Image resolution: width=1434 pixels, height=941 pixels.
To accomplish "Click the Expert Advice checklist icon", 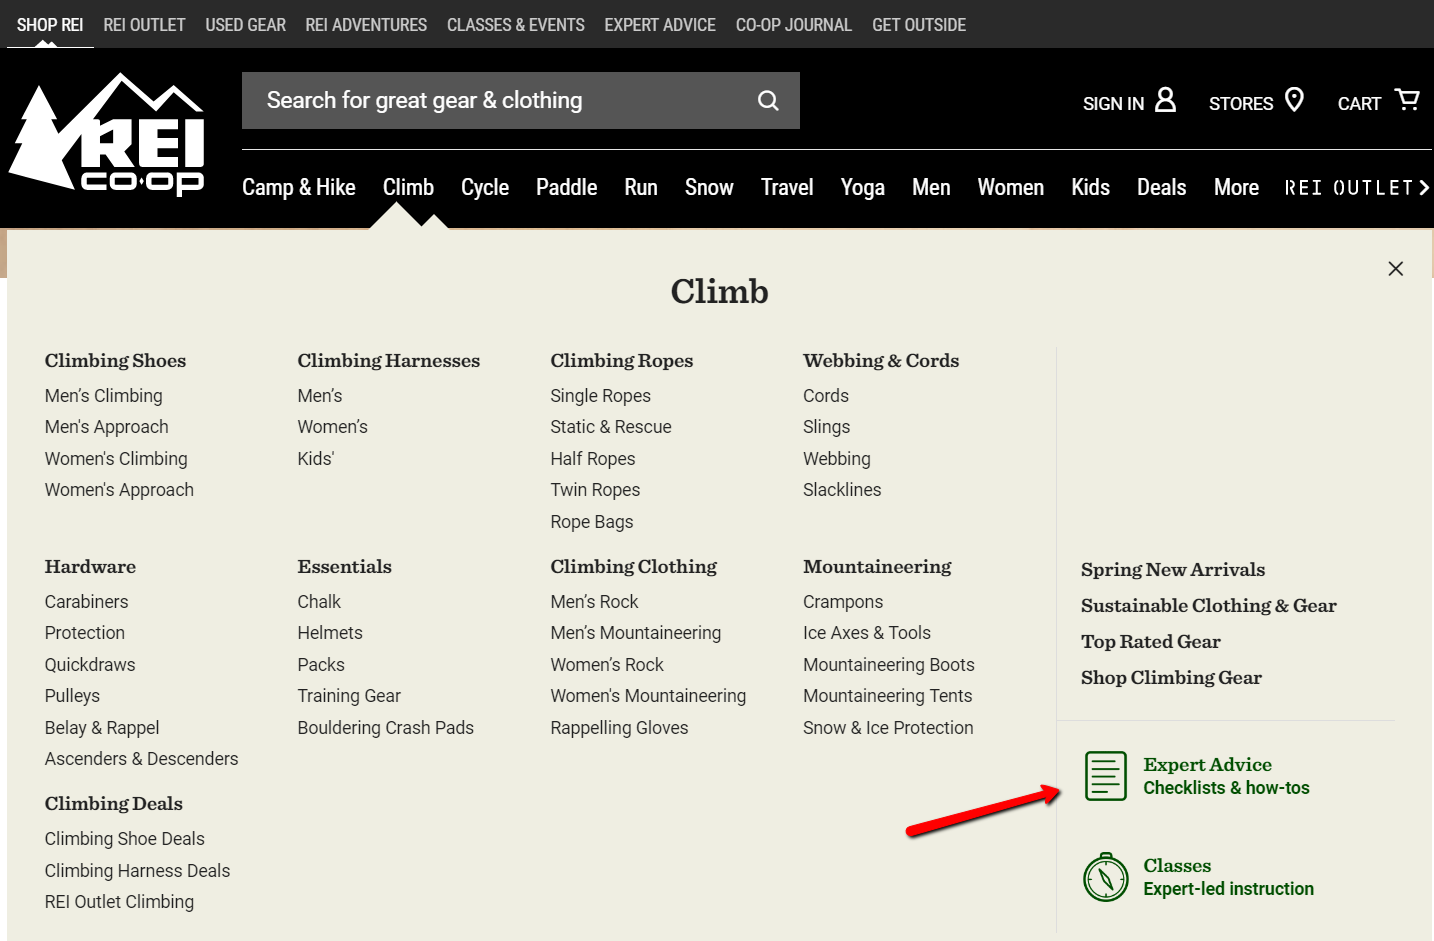I will pos(1106,776).
